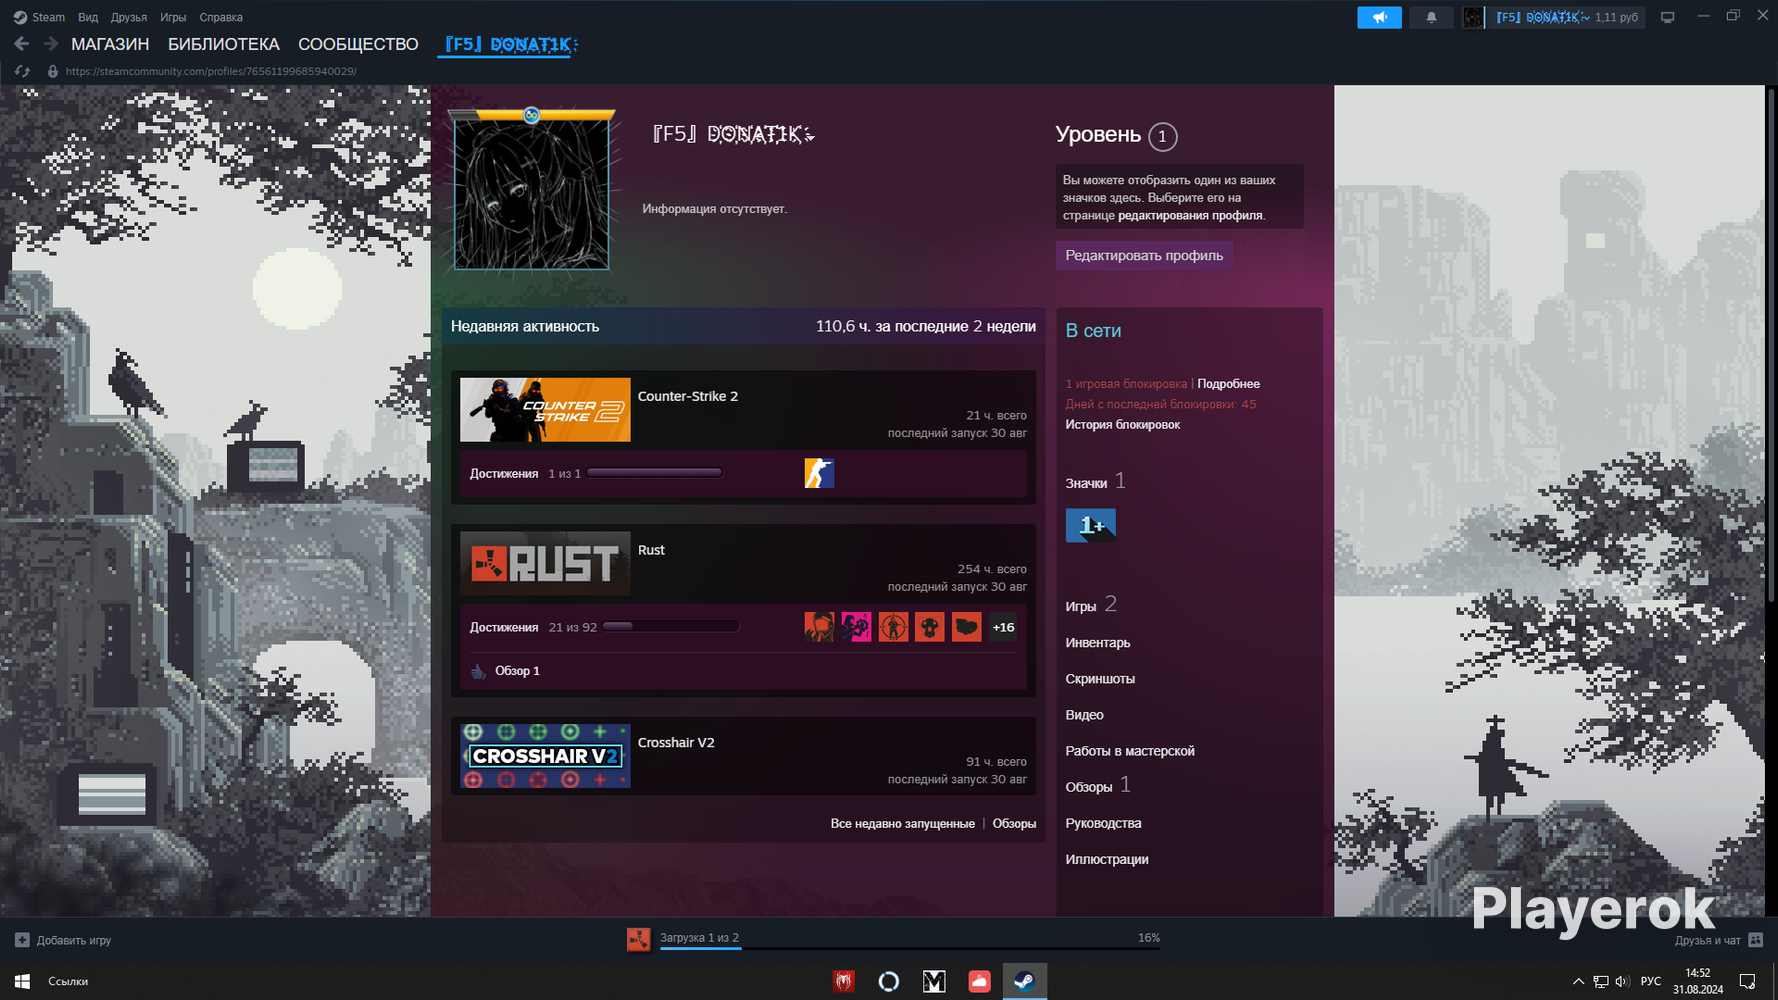Click the red cloud taskbar app
Viewport: 1778px width, 1000px height.
point(979,981)
